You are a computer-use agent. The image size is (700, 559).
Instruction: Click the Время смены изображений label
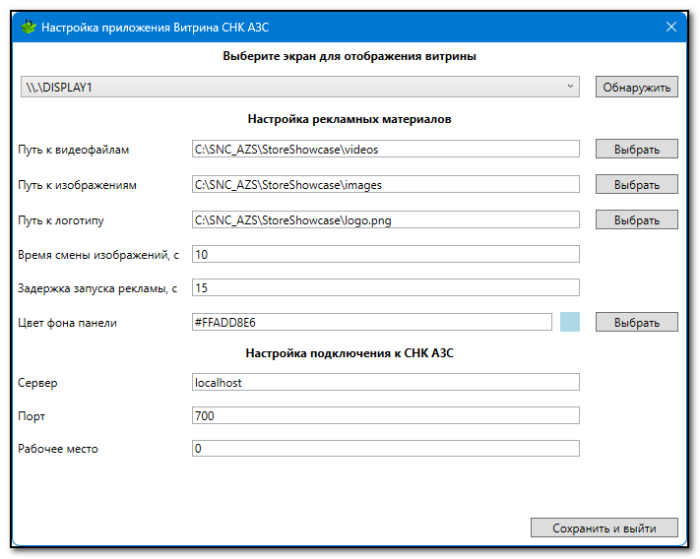click(x=98, y=255)
